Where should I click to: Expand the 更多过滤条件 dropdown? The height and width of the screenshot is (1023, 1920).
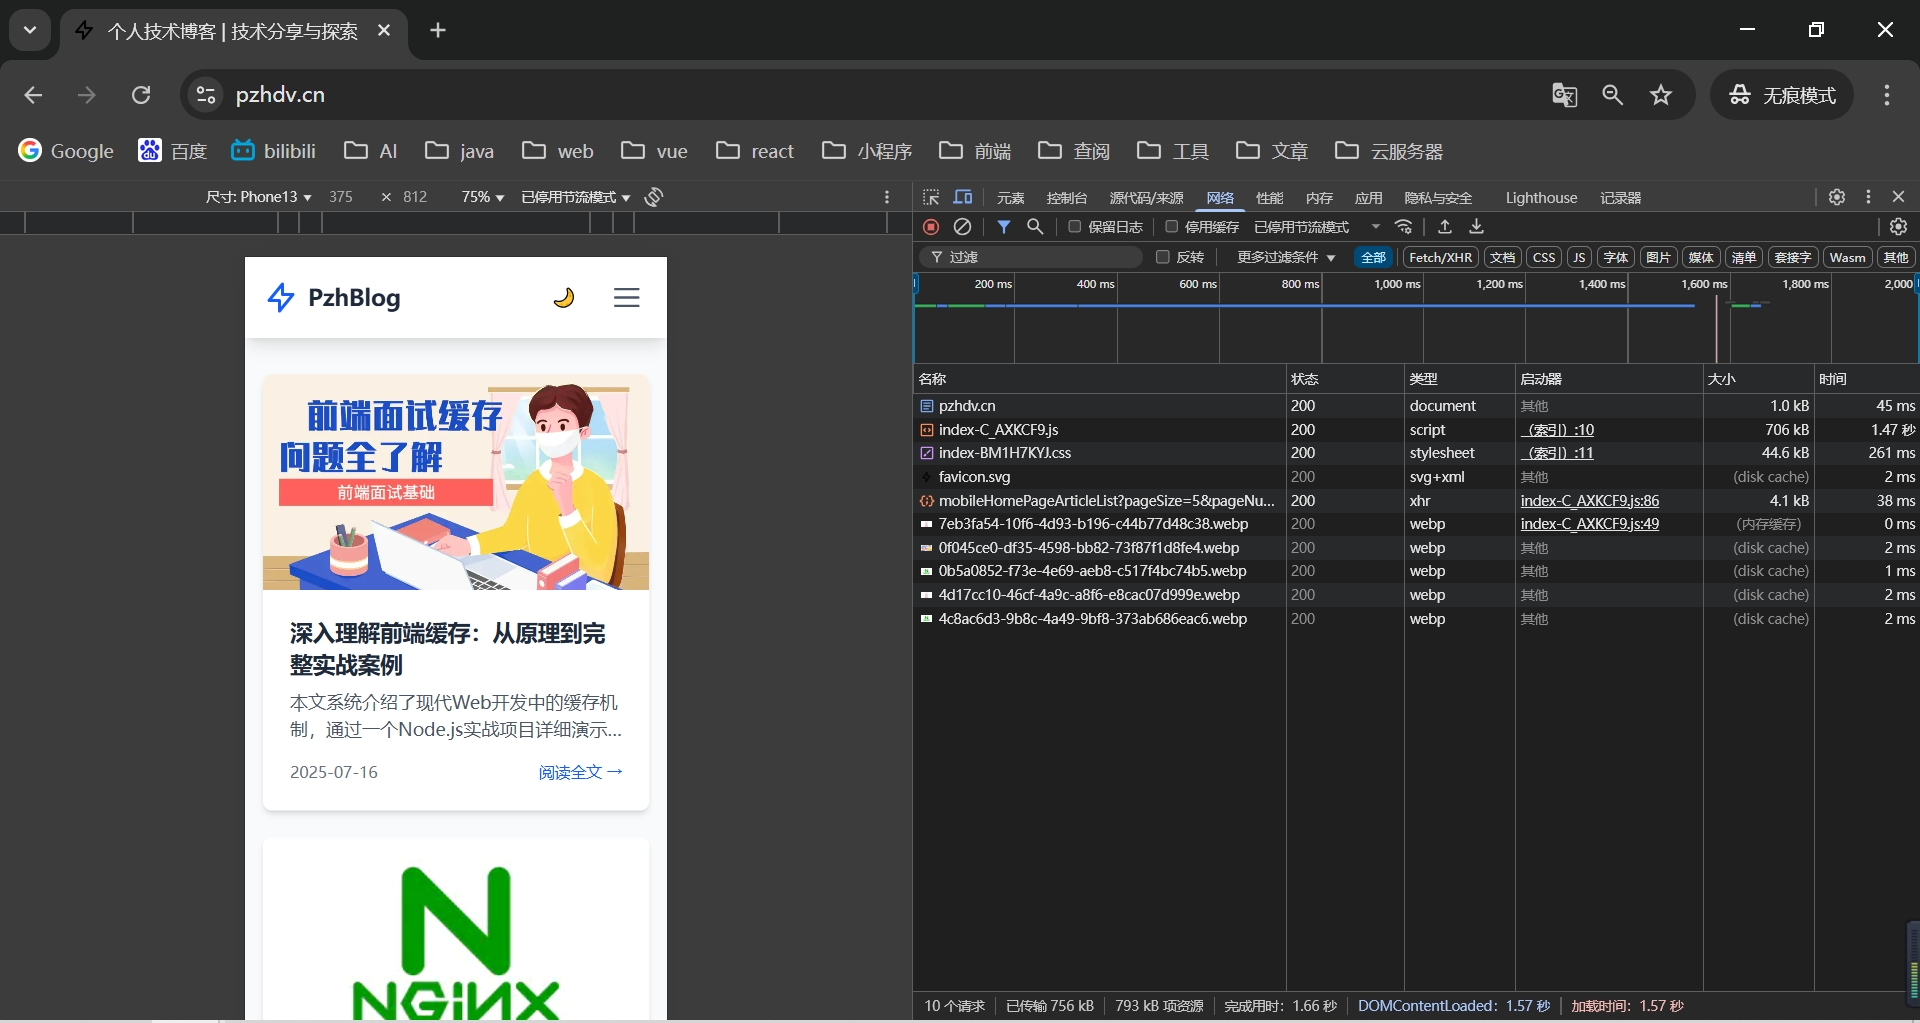coord(1285,257)
